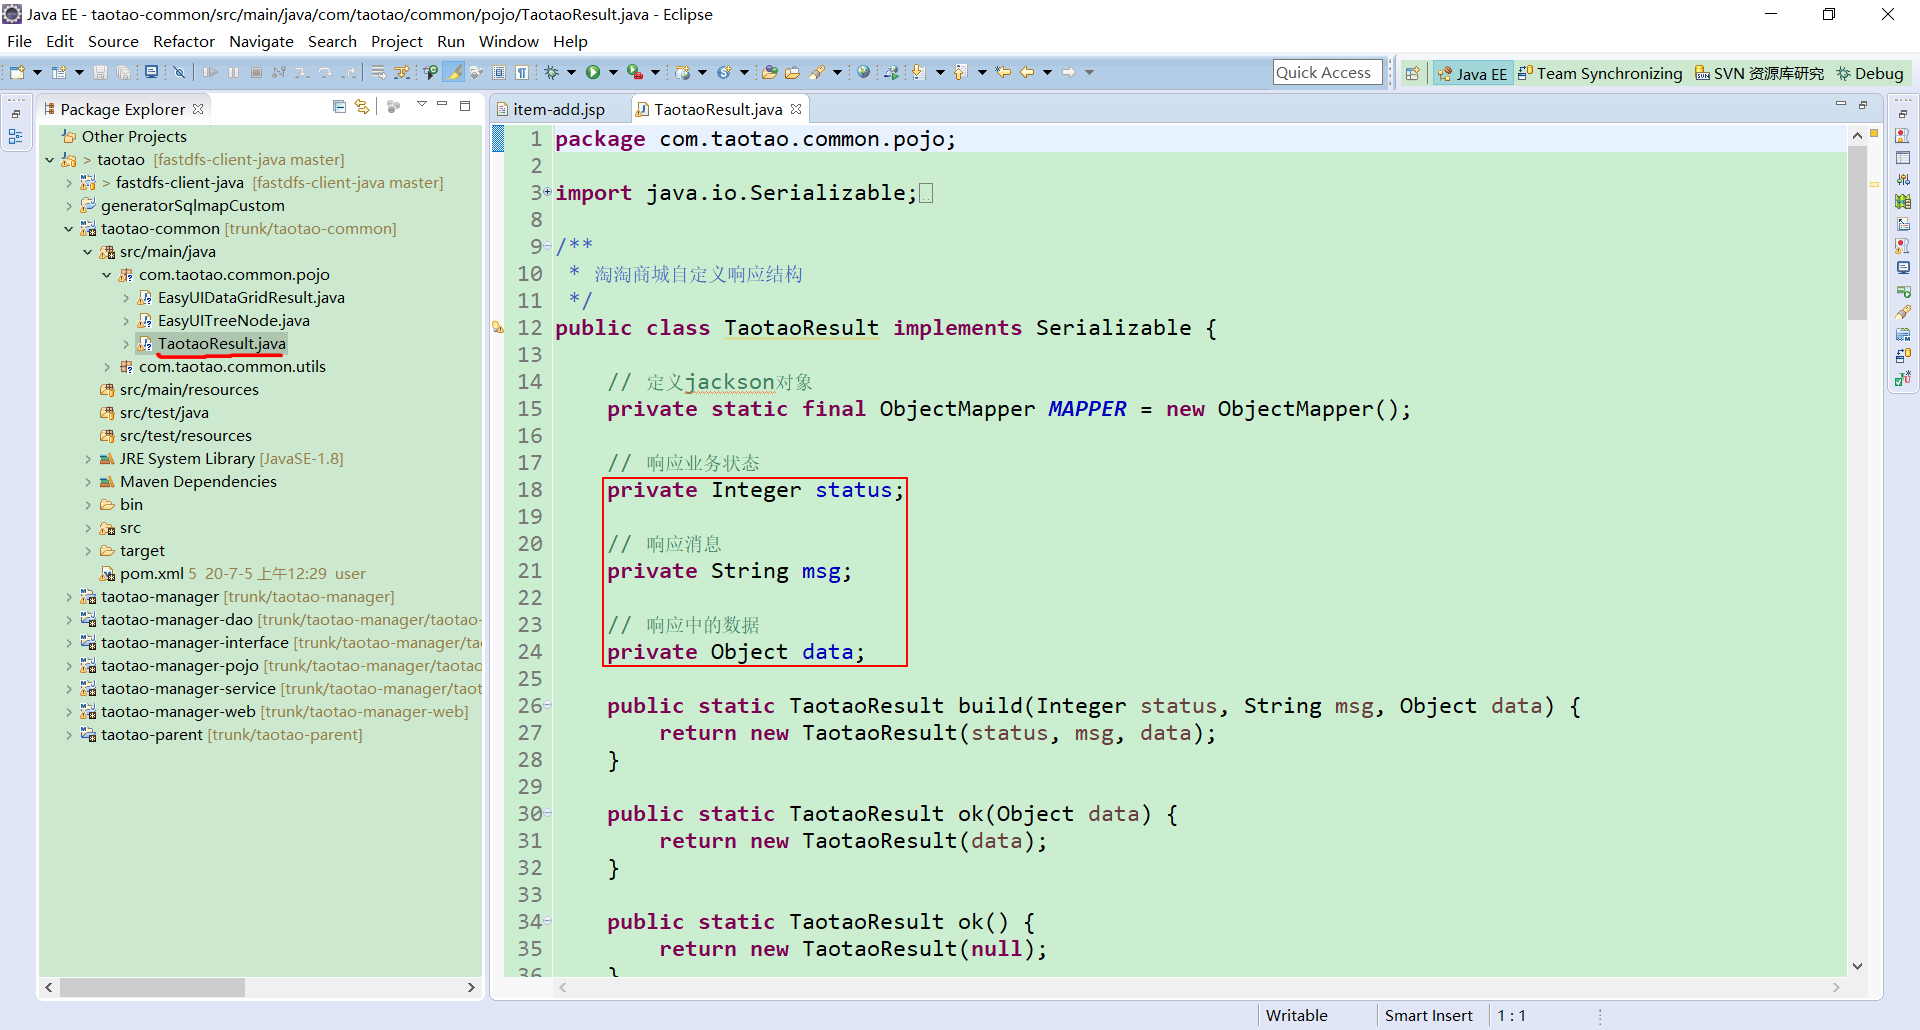Click the green Run button icon
This screenshot has width=1920, height=1030.
tap(593, 72)
